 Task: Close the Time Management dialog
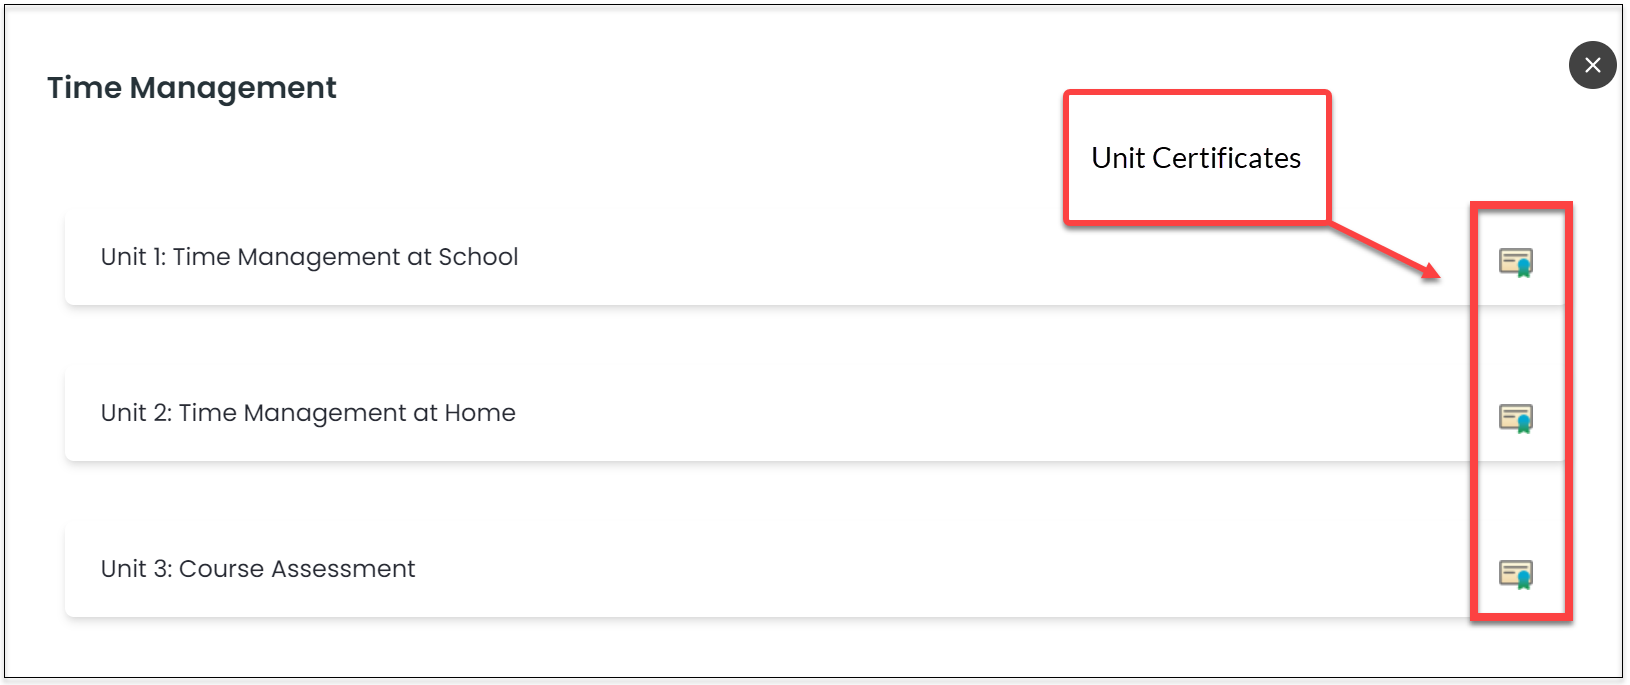1593,65
